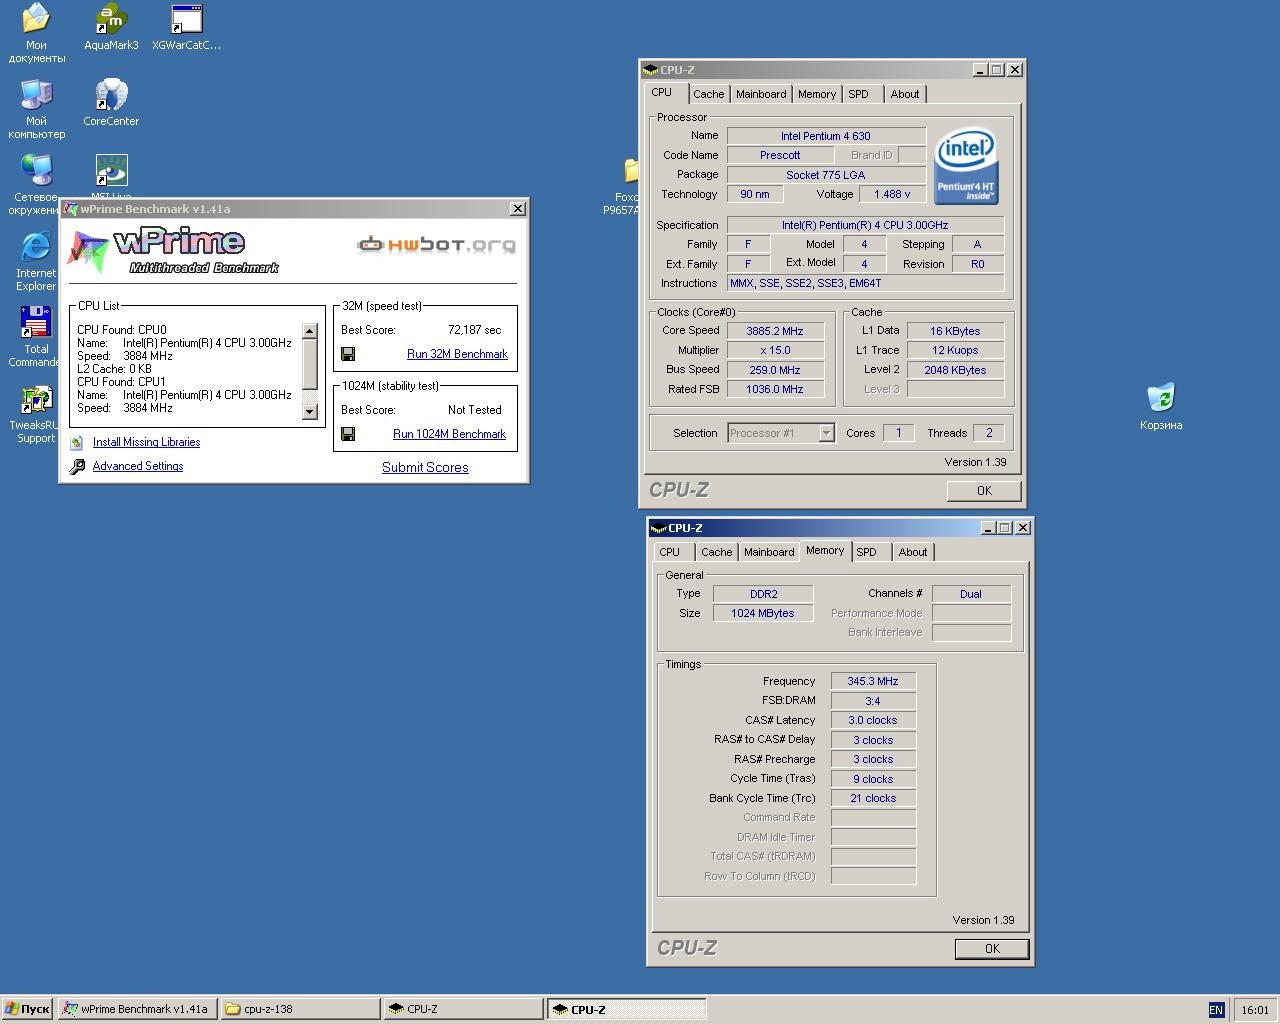Click the lower CPU-Z title bar chip icon

click(x=658, y=528)
